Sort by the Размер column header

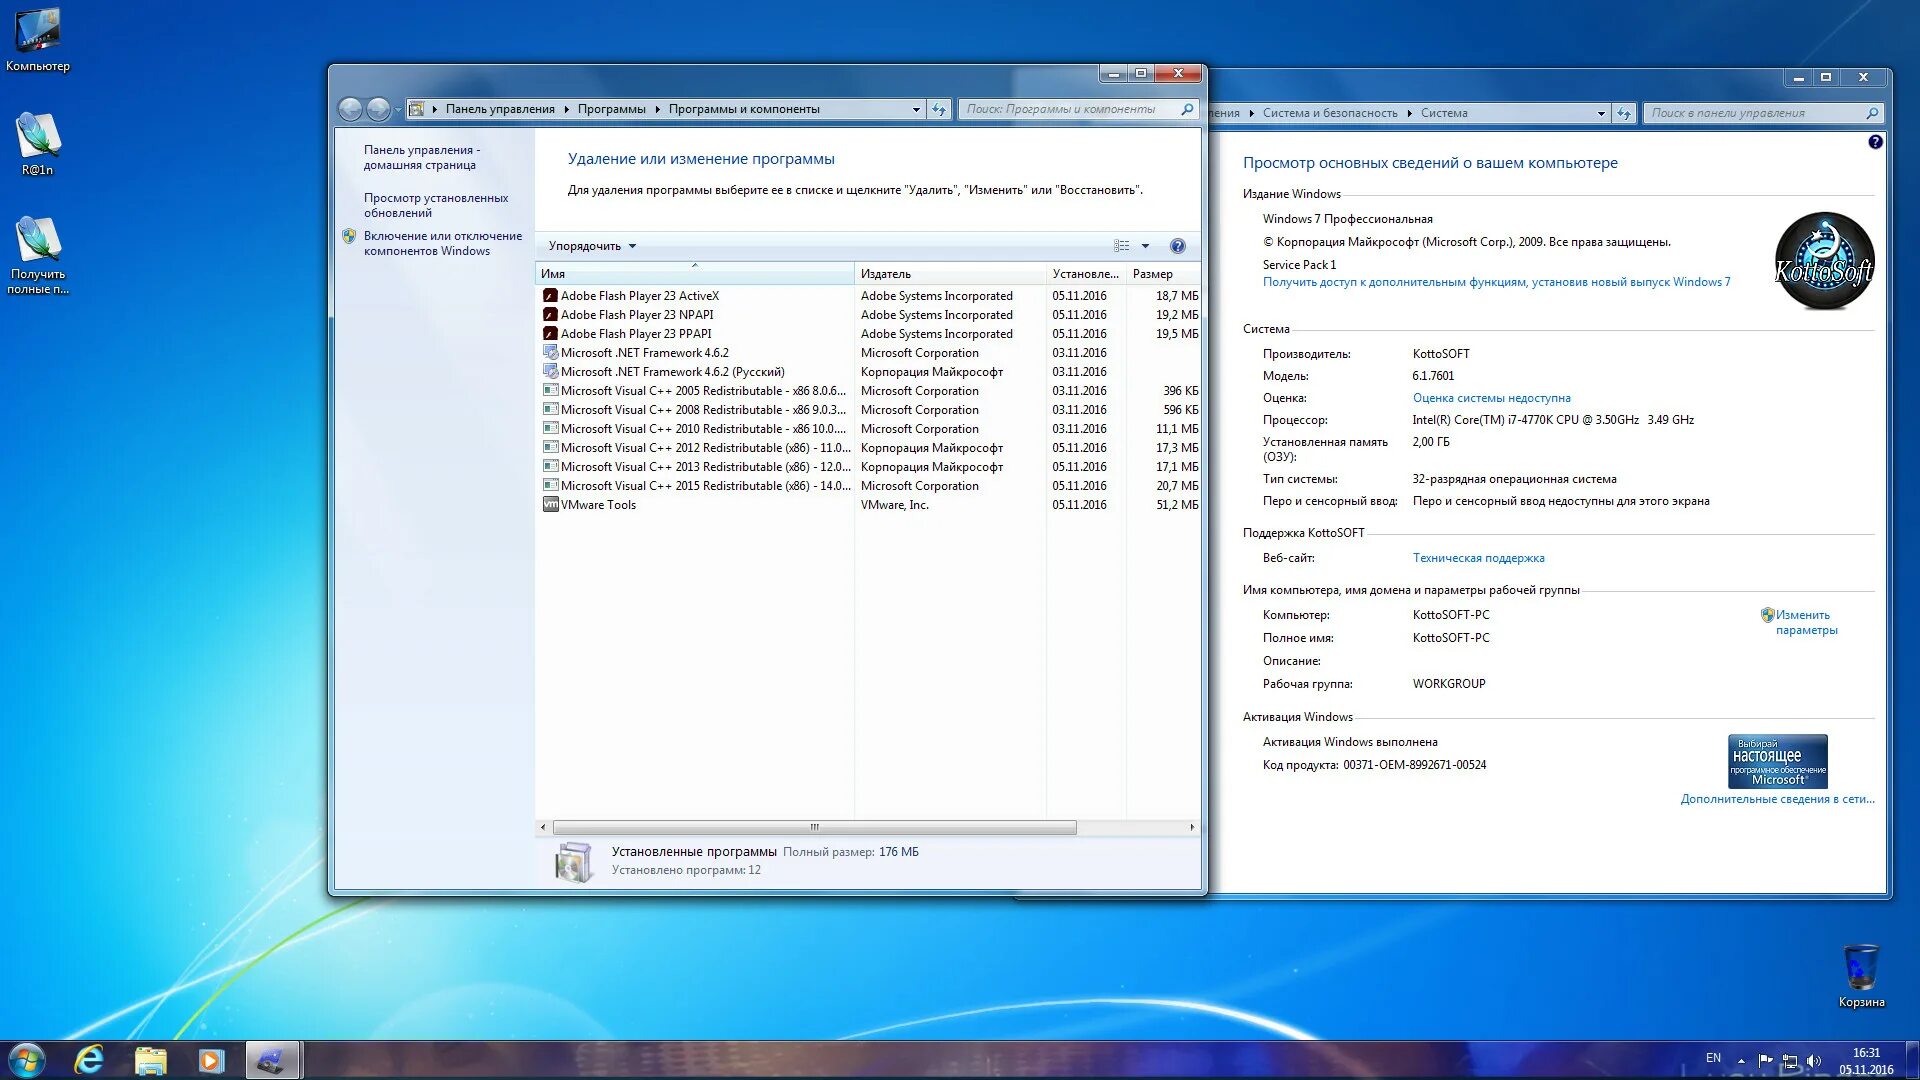click(x=1163, y=273)
